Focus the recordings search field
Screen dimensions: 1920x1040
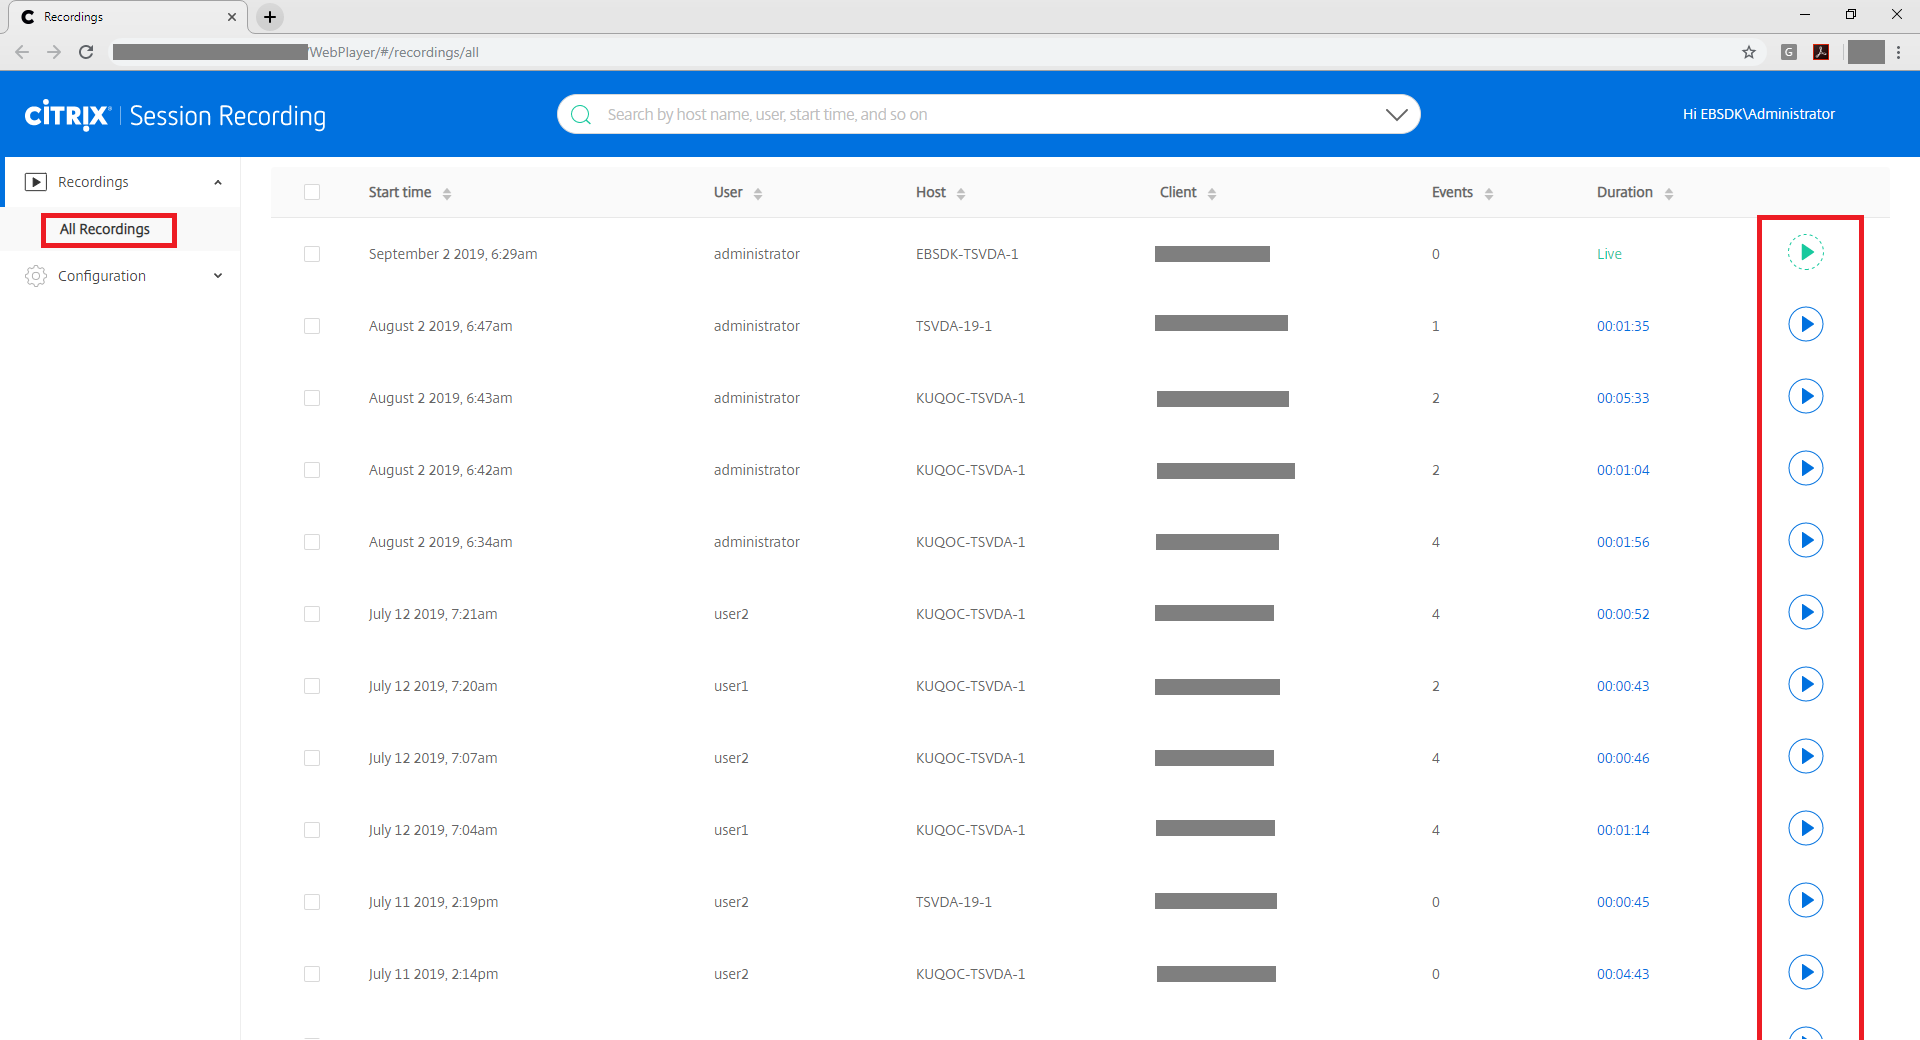coord(988,115)
